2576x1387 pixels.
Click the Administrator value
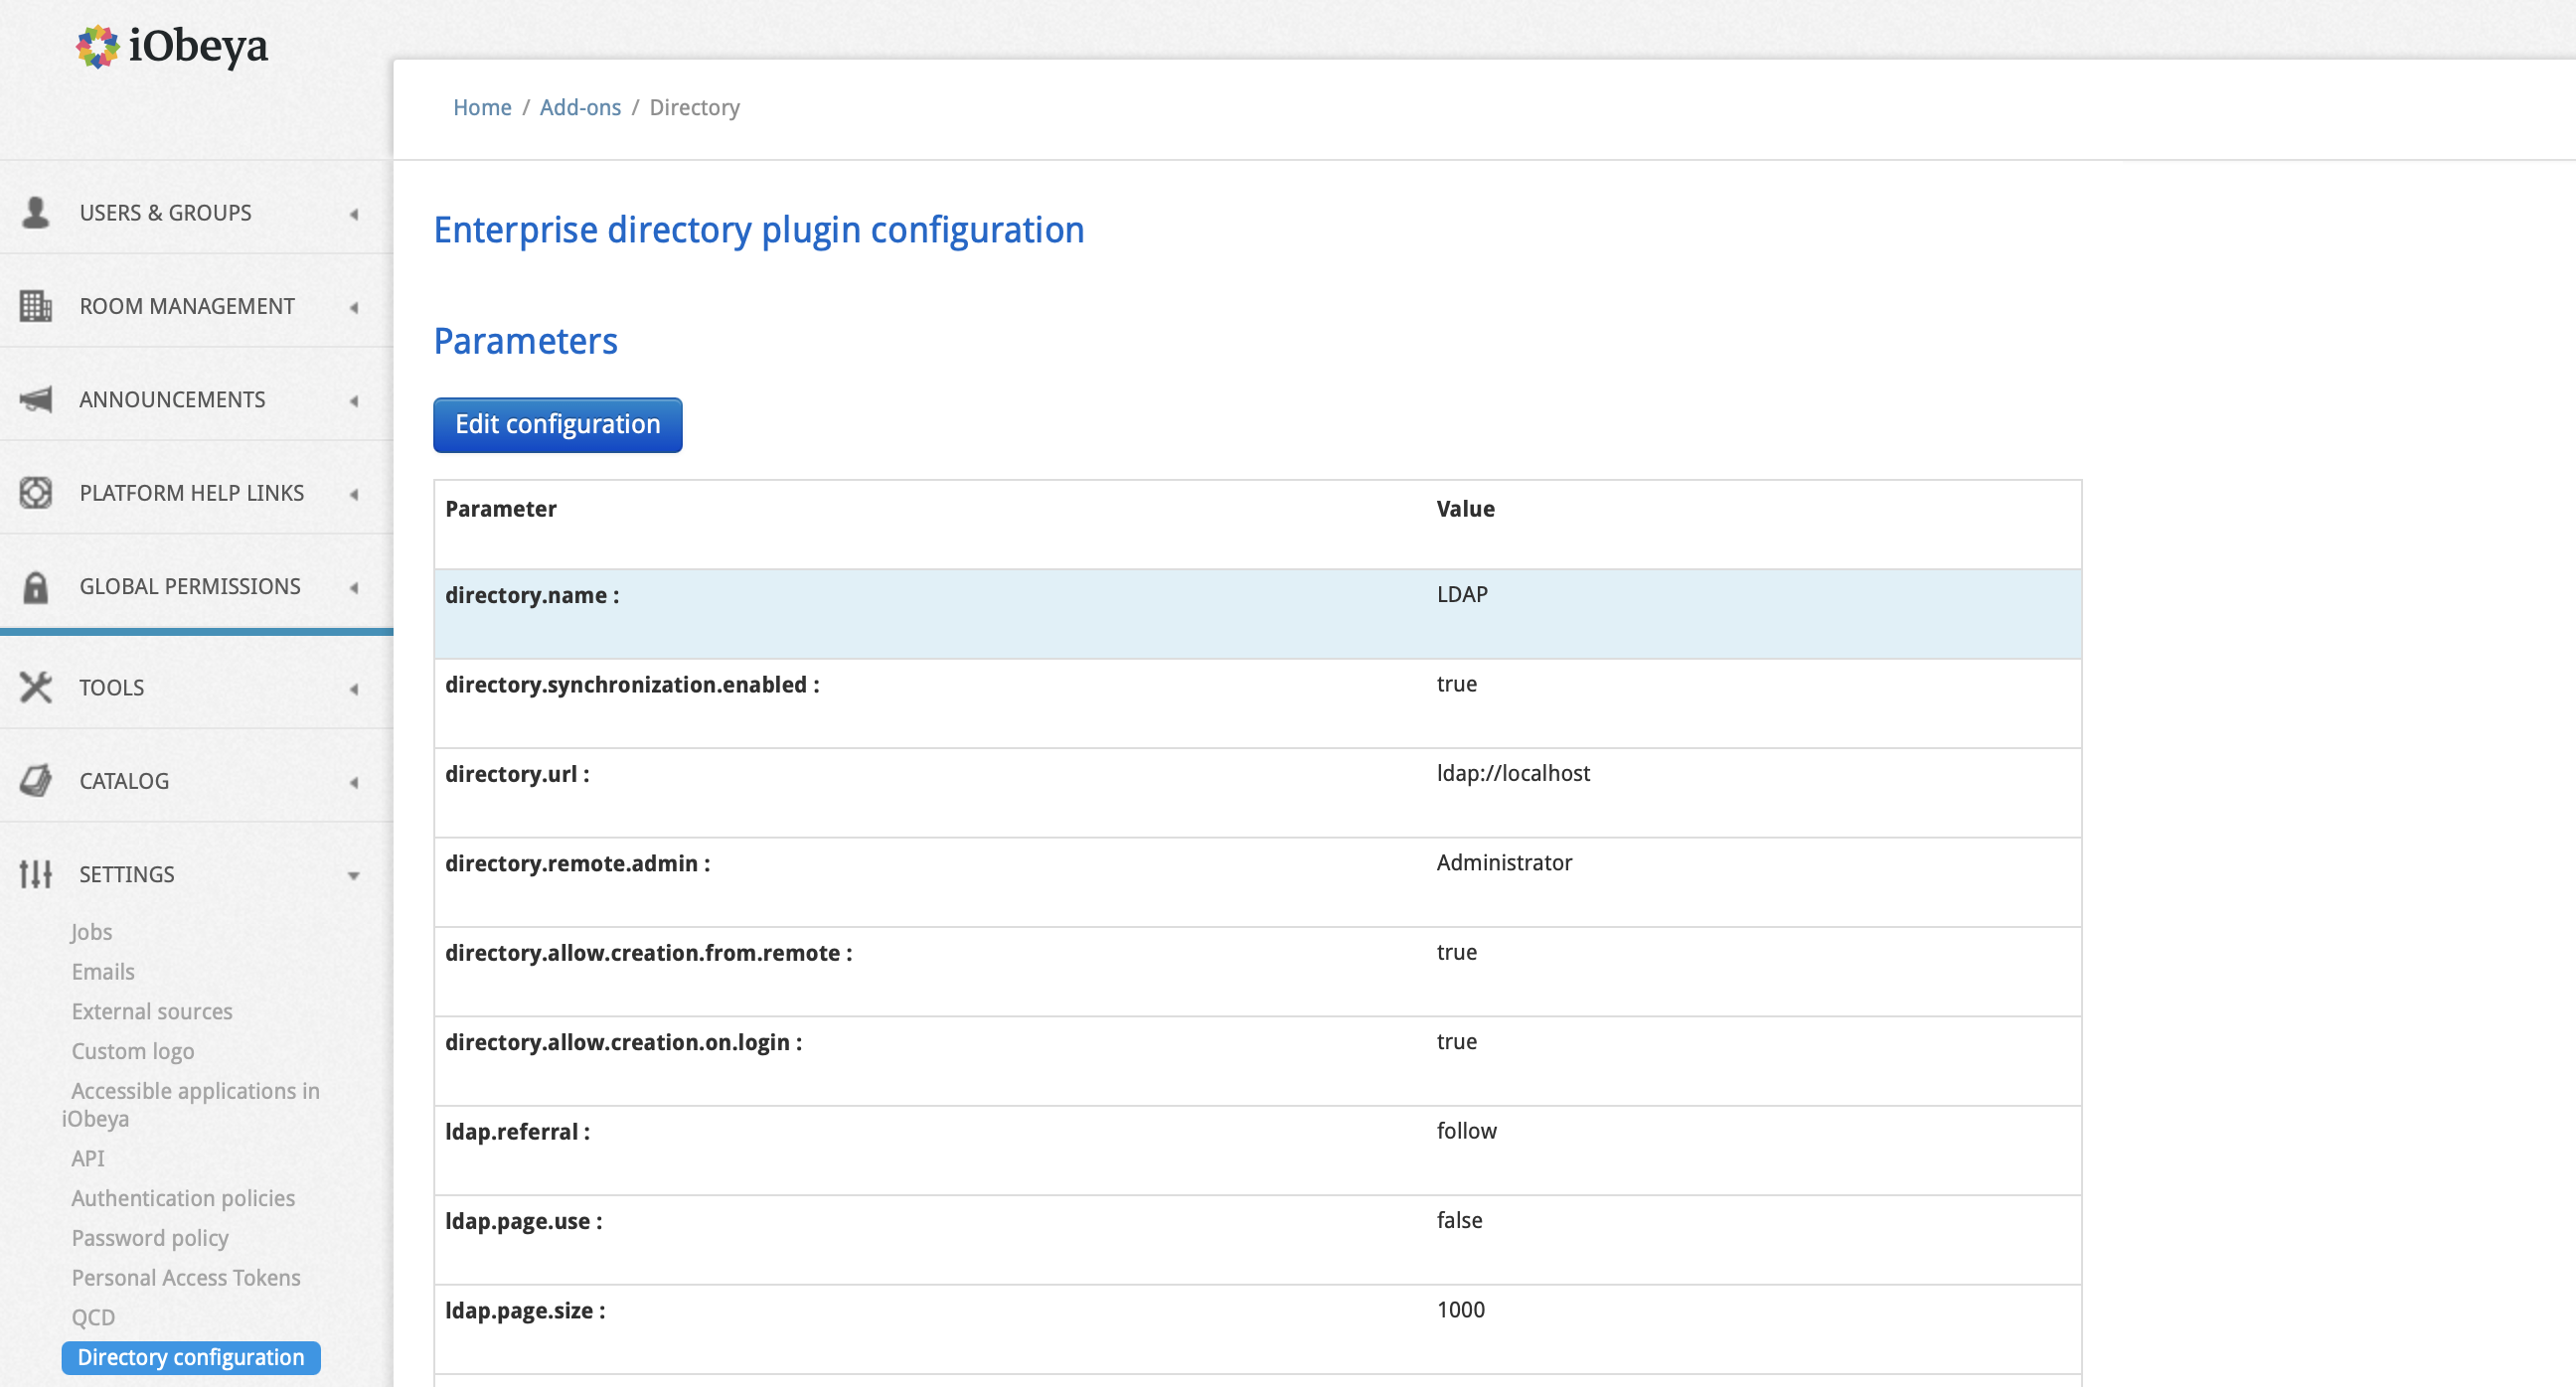point(1504,863)
